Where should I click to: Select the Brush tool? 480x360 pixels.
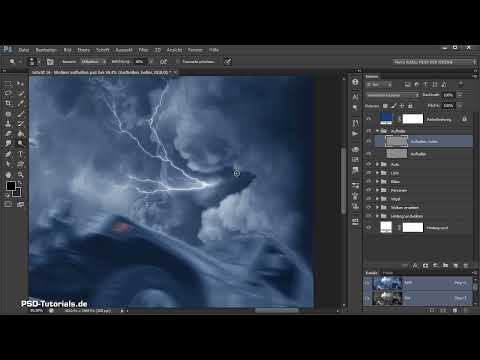(20, 114)
